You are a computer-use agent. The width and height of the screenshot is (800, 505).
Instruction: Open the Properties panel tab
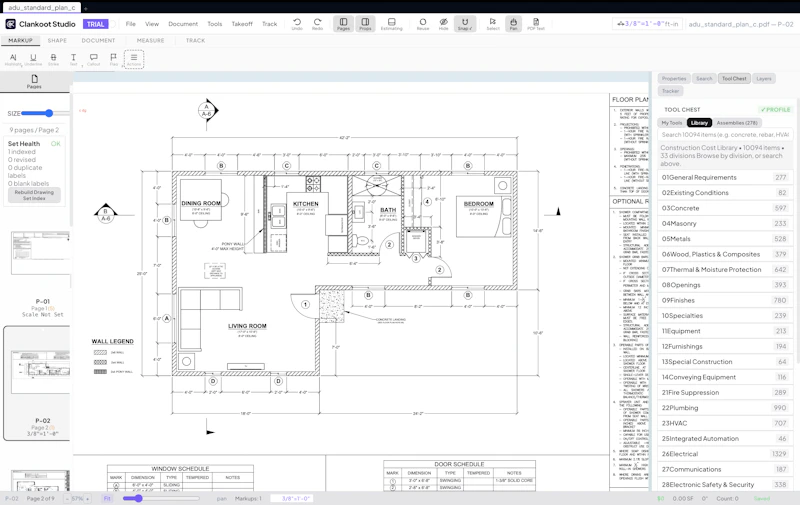tap(674, 79)
